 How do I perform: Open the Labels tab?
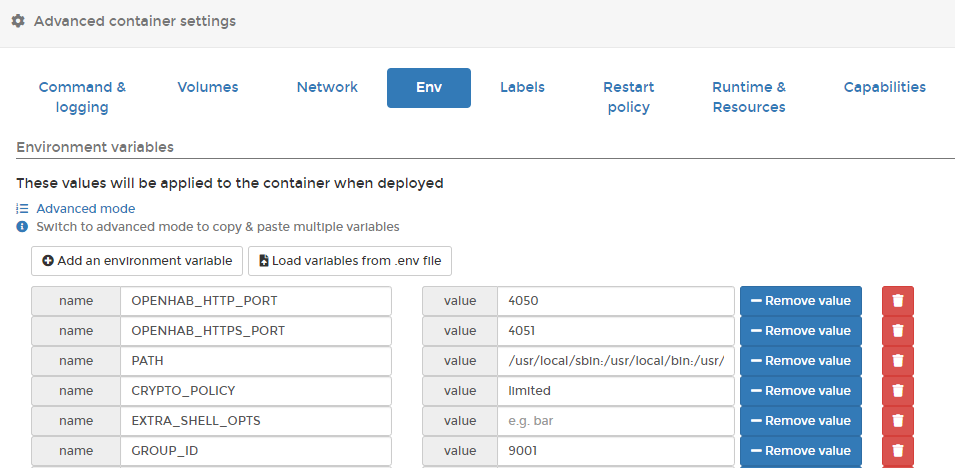[523, 87]
